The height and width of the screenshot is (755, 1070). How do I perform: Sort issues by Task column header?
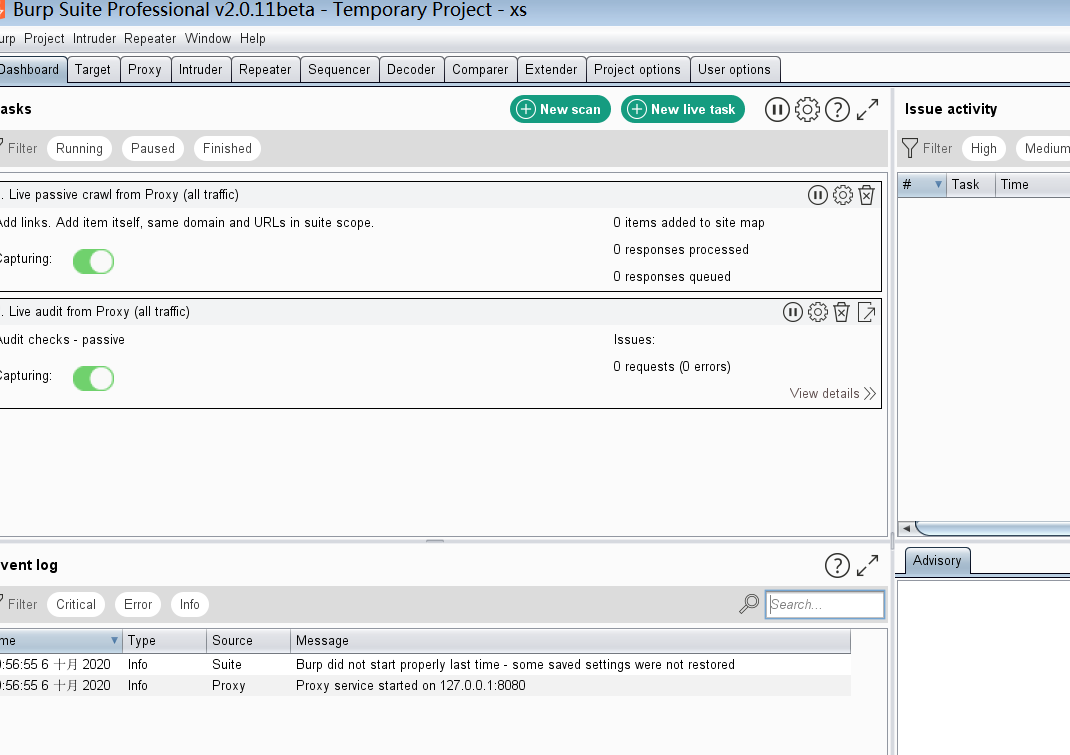pos(970,184)
